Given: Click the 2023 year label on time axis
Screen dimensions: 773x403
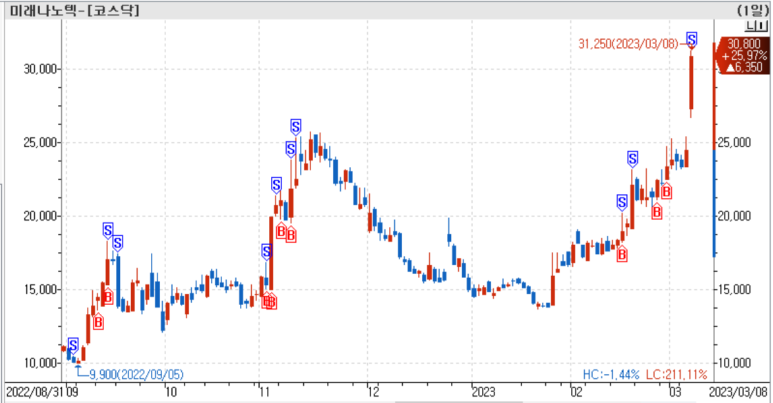Looking at the screenshot, I should tap(483, 393).
